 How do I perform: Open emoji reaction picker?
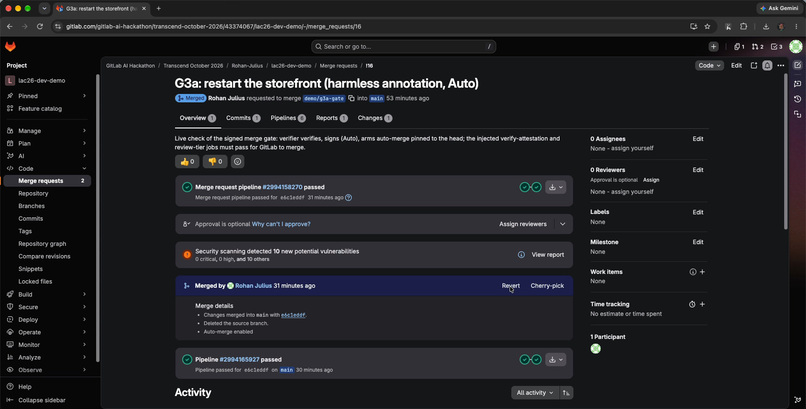click(237, 161)
